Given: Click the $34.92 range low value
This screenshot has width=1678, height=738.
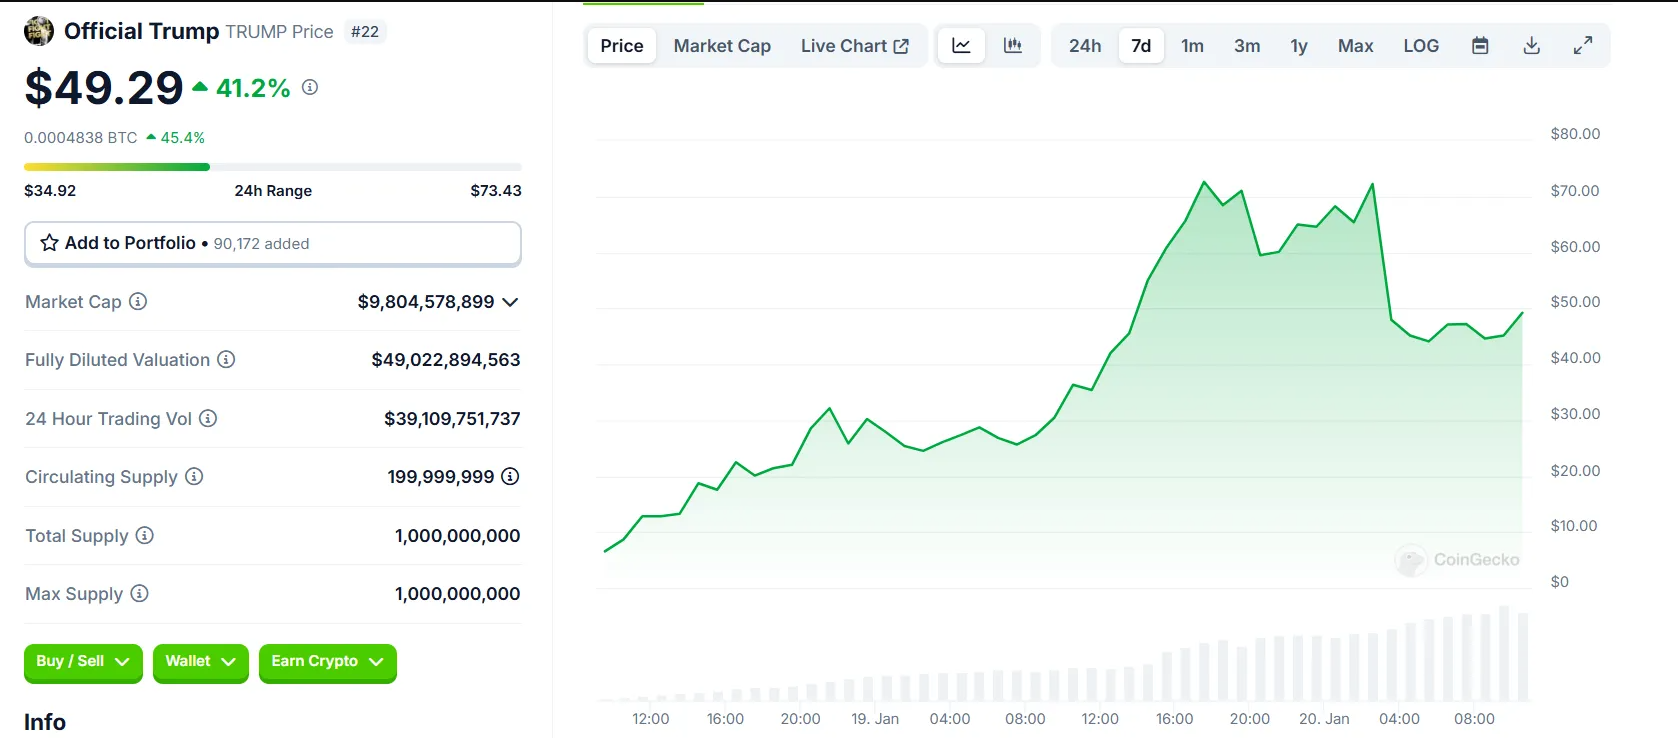Looking at the screenshot, I should click(50, 191).
